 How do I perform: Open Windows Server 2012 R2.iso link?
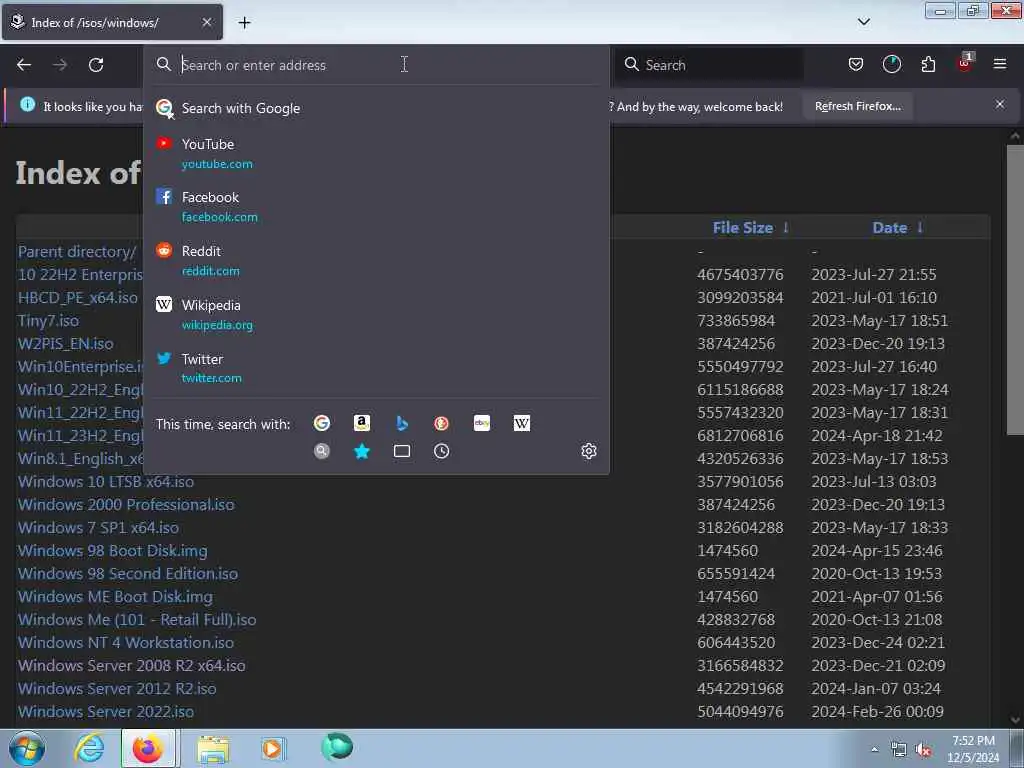[117, 688]
